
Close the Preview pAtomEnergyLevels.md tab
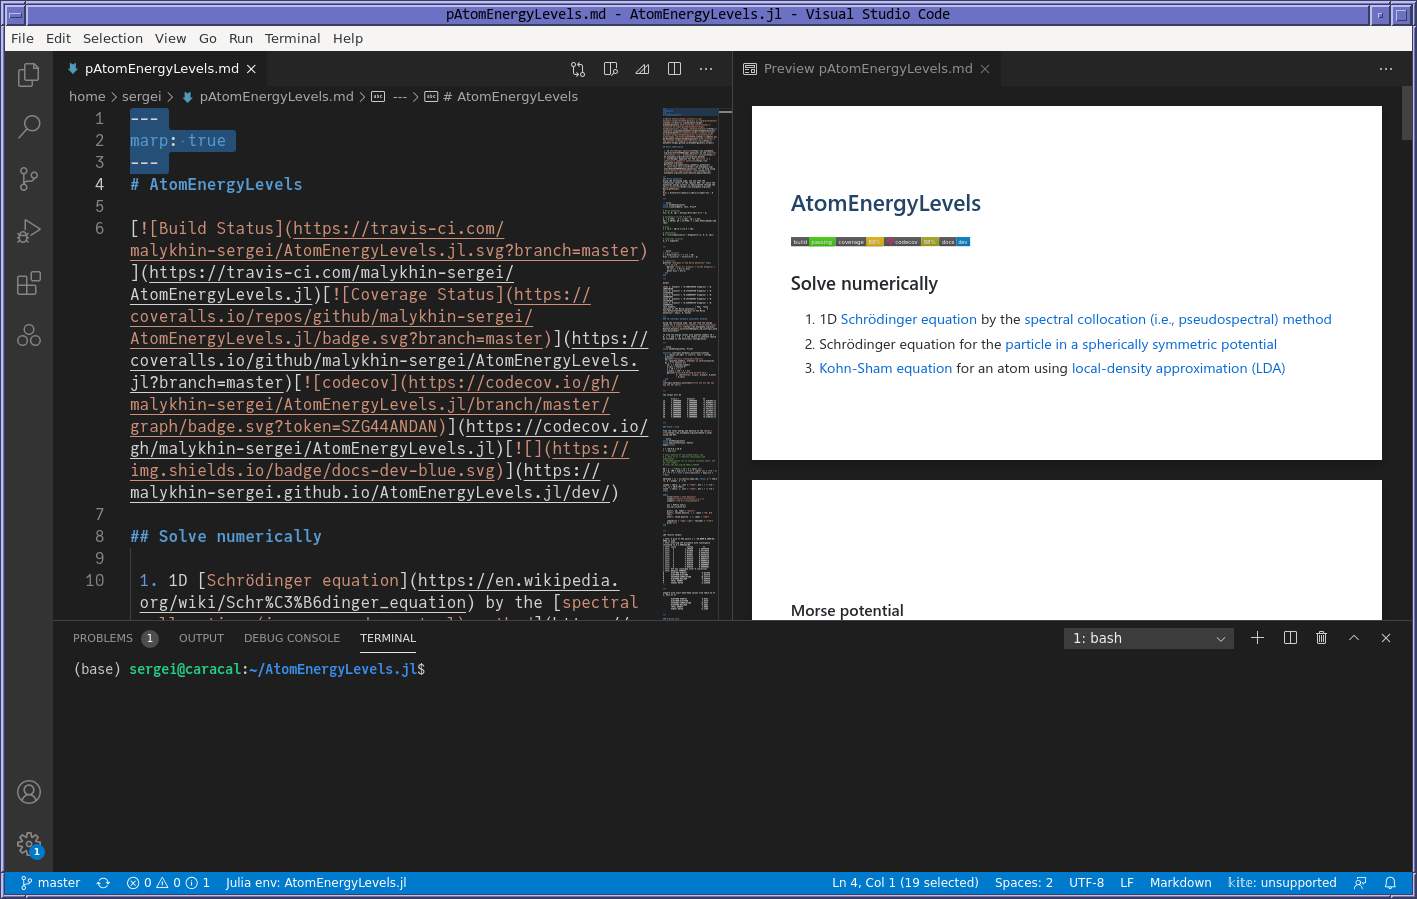point(985,69)
